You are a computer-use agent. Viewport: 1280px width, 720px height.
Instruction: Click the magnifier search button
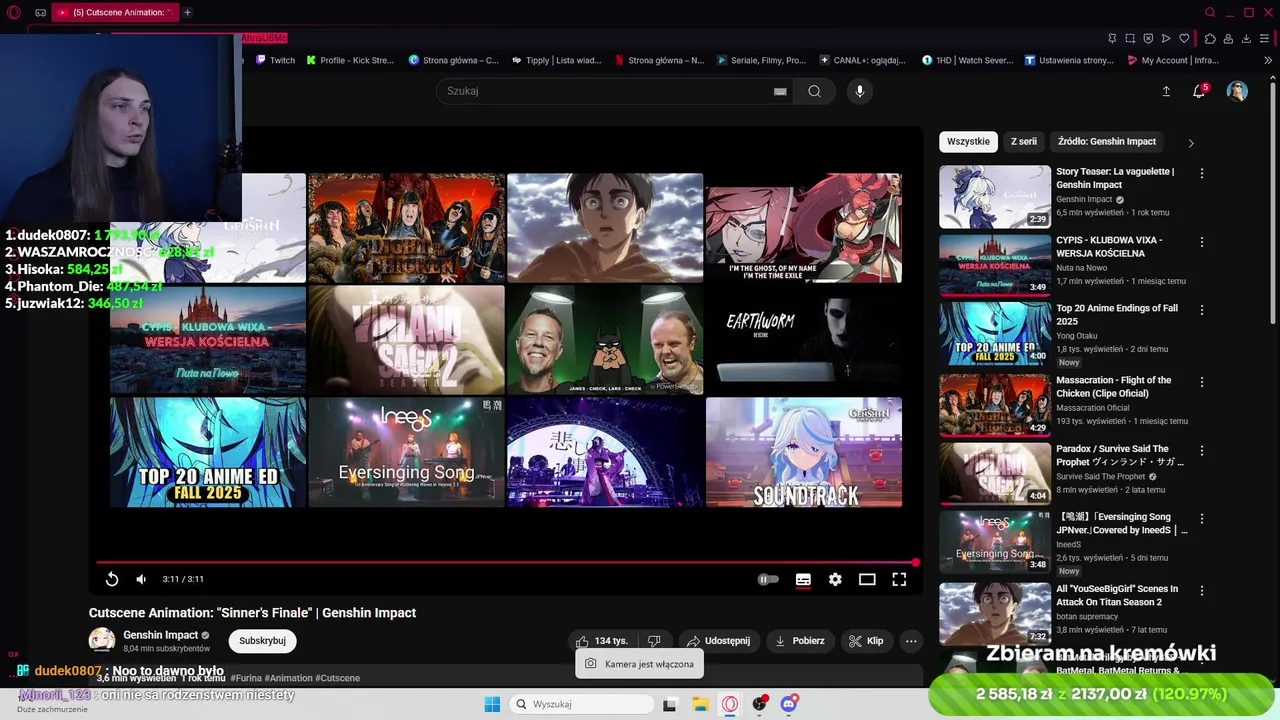tap(815, 91)
